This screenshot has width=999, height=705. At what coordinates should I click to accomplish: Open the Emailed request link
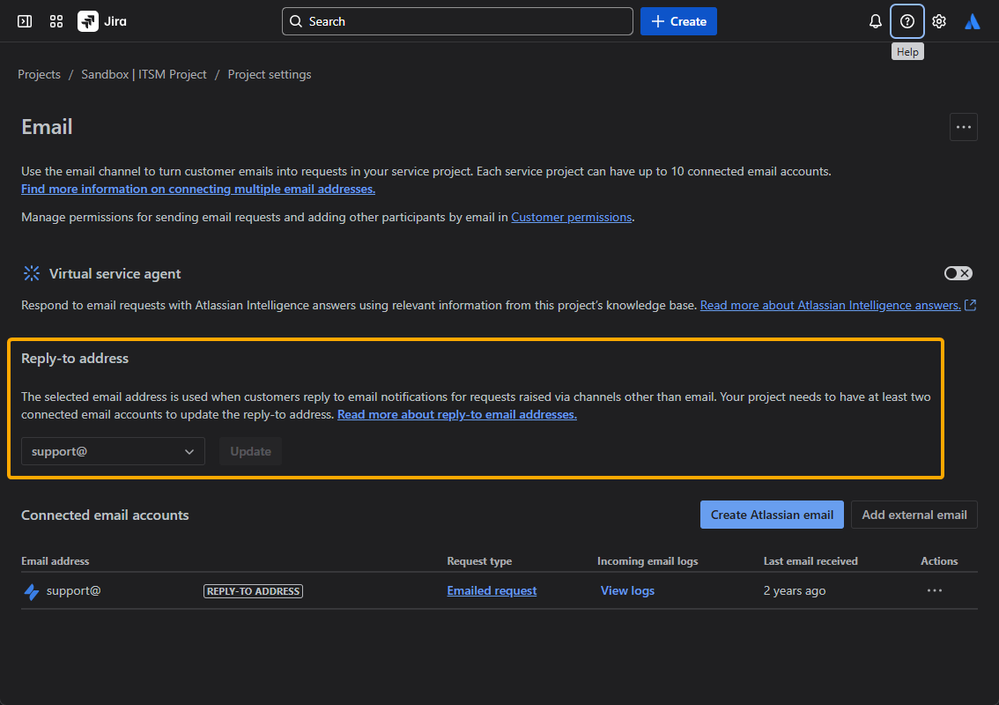pyautogui.click(x=492, y=590)
